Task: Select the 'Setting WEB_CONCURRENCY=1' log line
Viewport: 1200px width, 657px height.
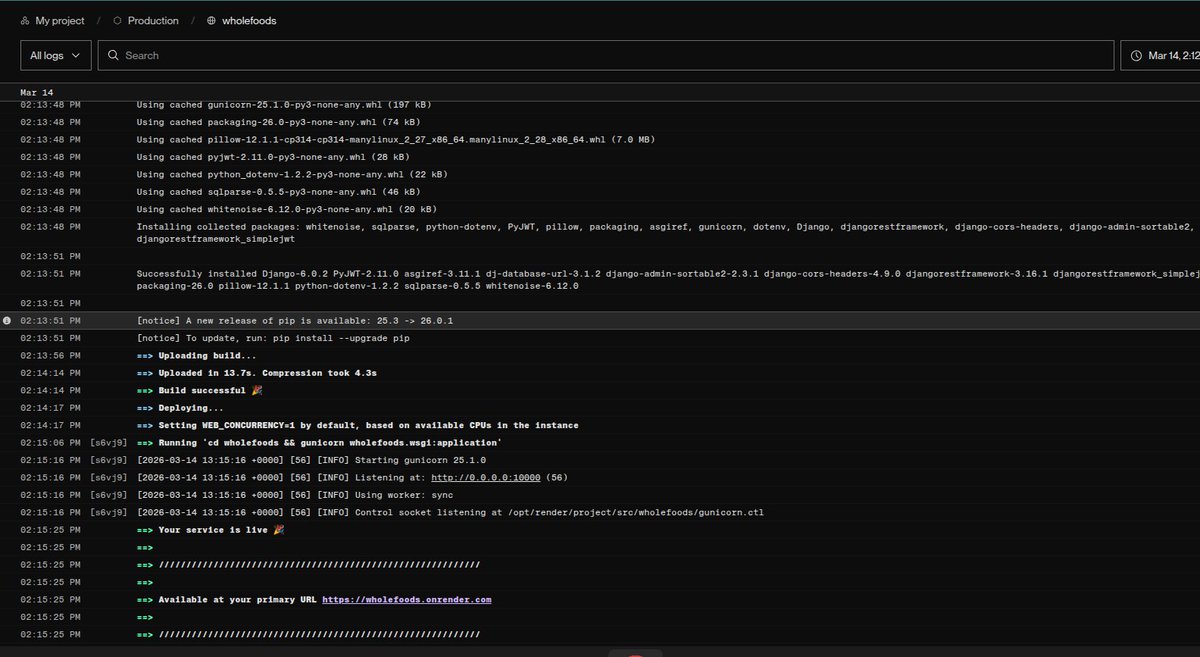Action: pos(357,426)
